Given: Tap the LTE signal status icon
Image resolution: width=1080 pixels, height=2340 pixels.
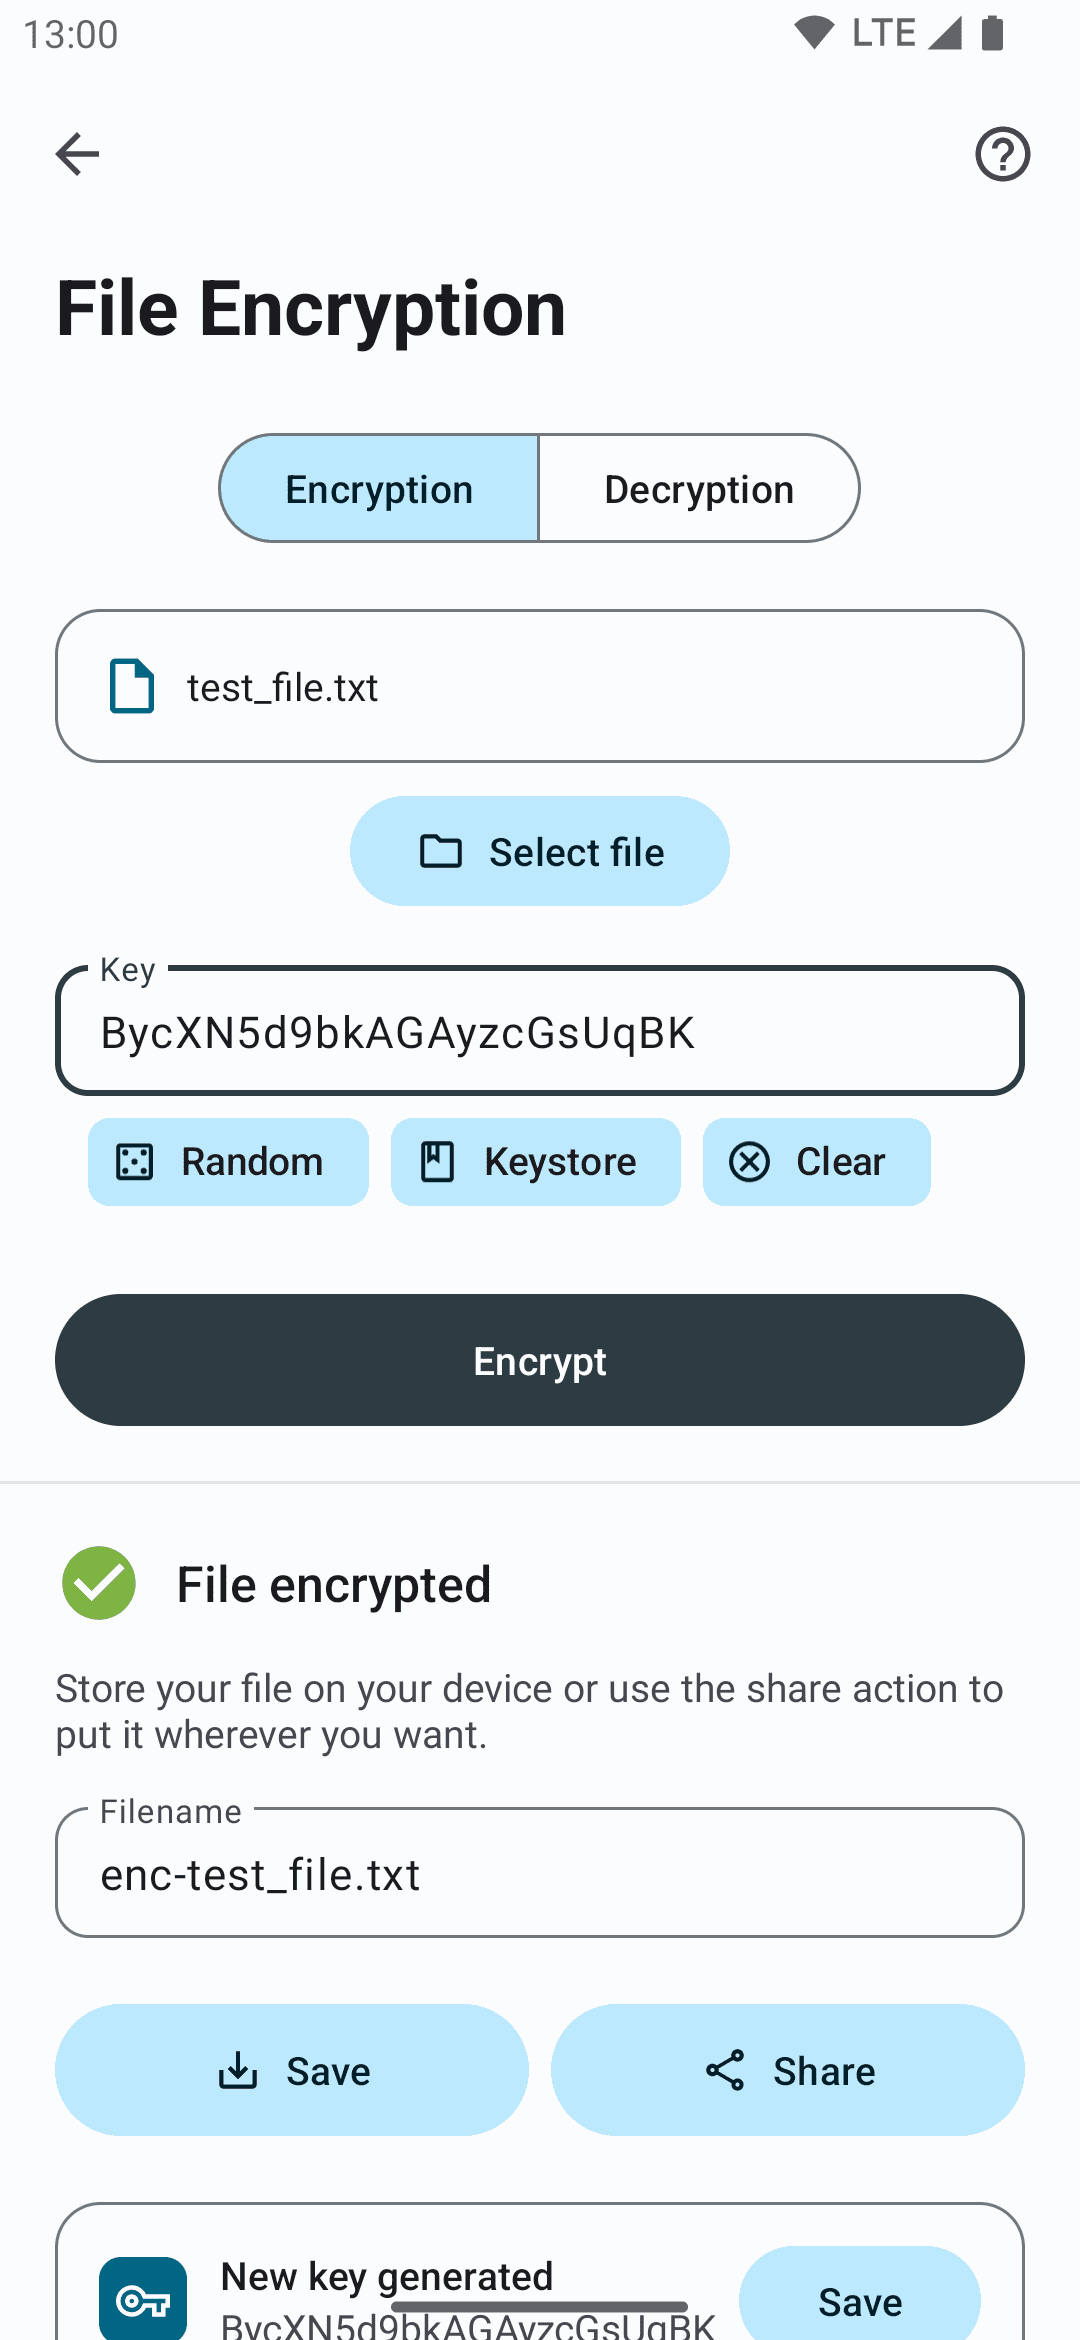Looking at the screenshot, I should pos(943,33).
